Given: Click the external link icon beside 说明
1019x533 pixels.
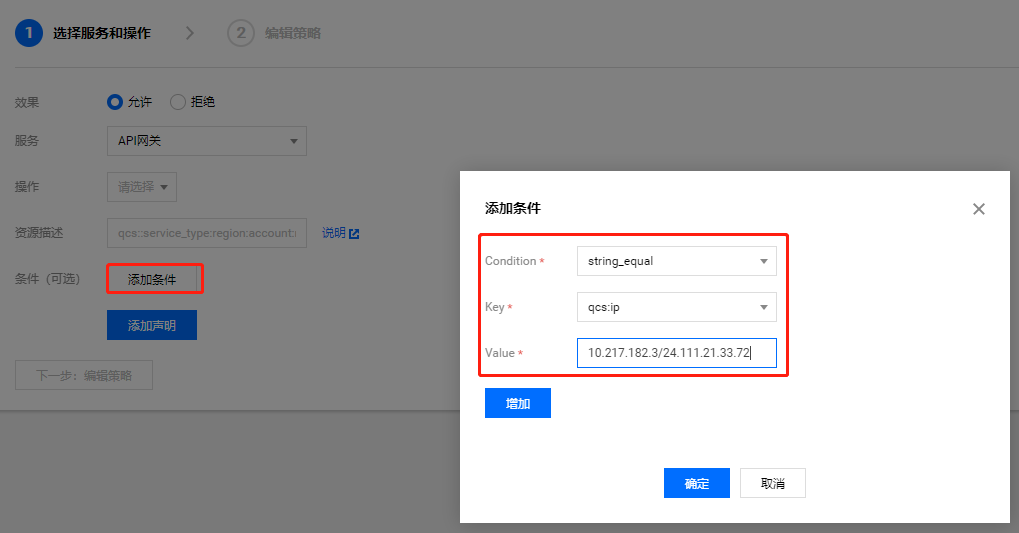Looking at the screenshot, I should point(354,234).
